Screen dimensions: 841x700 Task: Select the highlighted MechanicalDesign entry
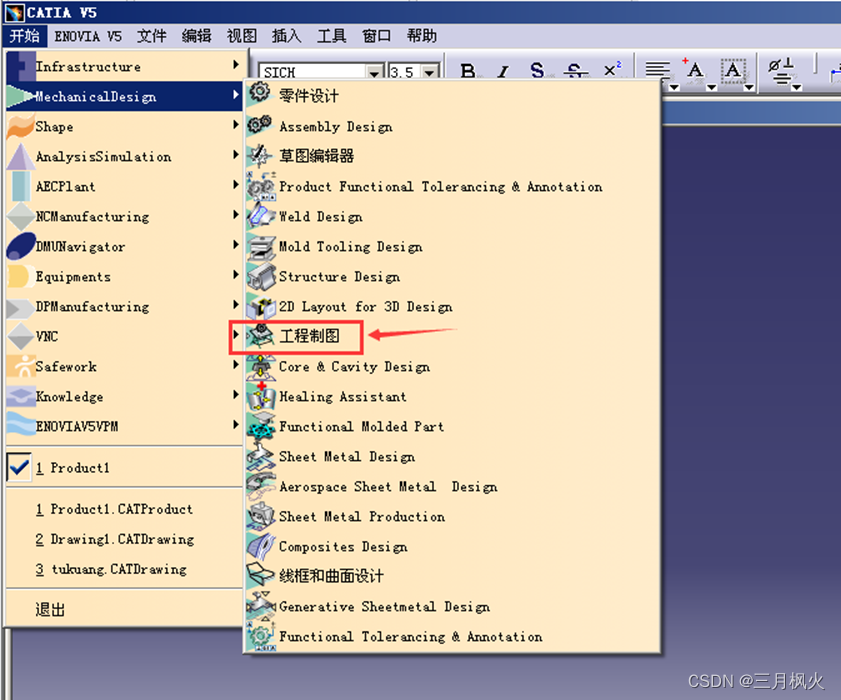coord(124,97)
